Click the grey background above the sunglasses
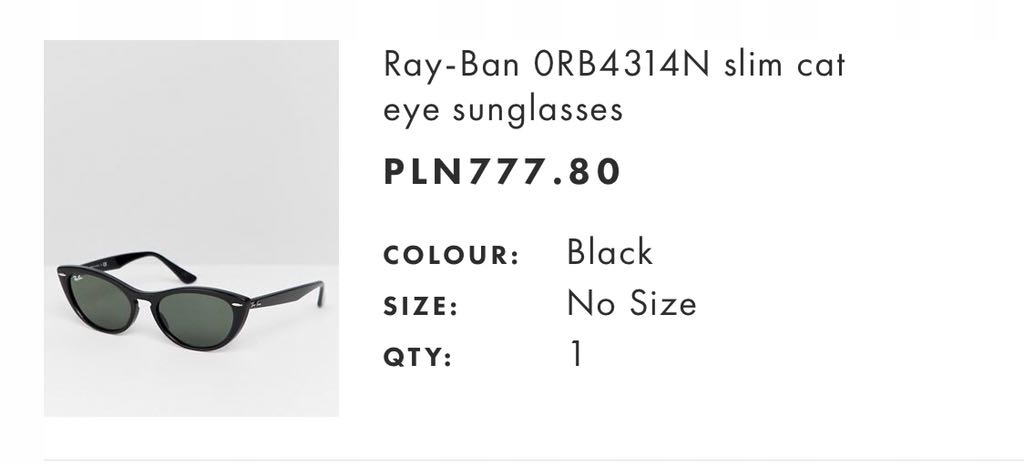1024x466 pixels. pyautogui.click(x=191, y=130)
